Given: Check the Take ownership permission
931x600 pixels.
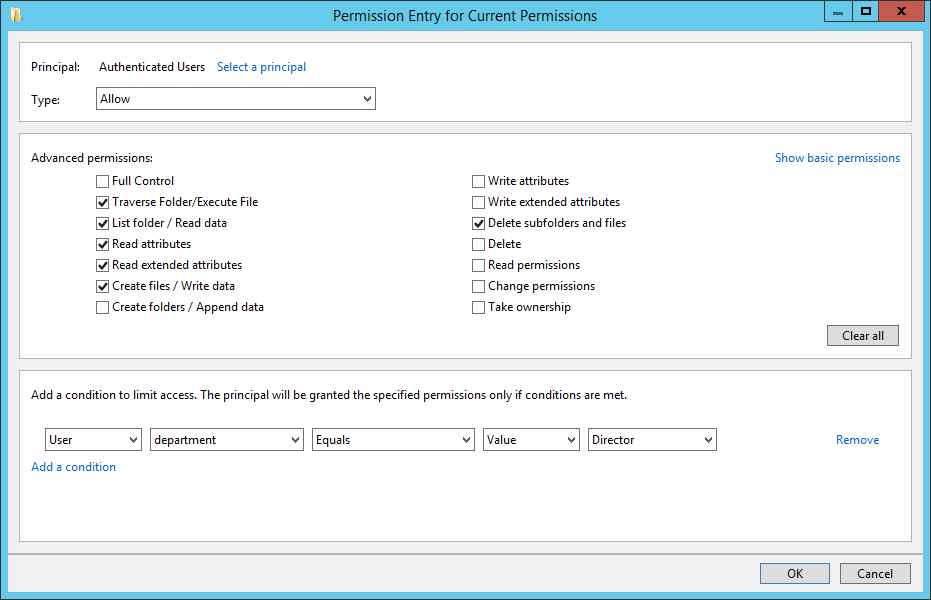Looking at the screenshot, I should tap(478, 307).
